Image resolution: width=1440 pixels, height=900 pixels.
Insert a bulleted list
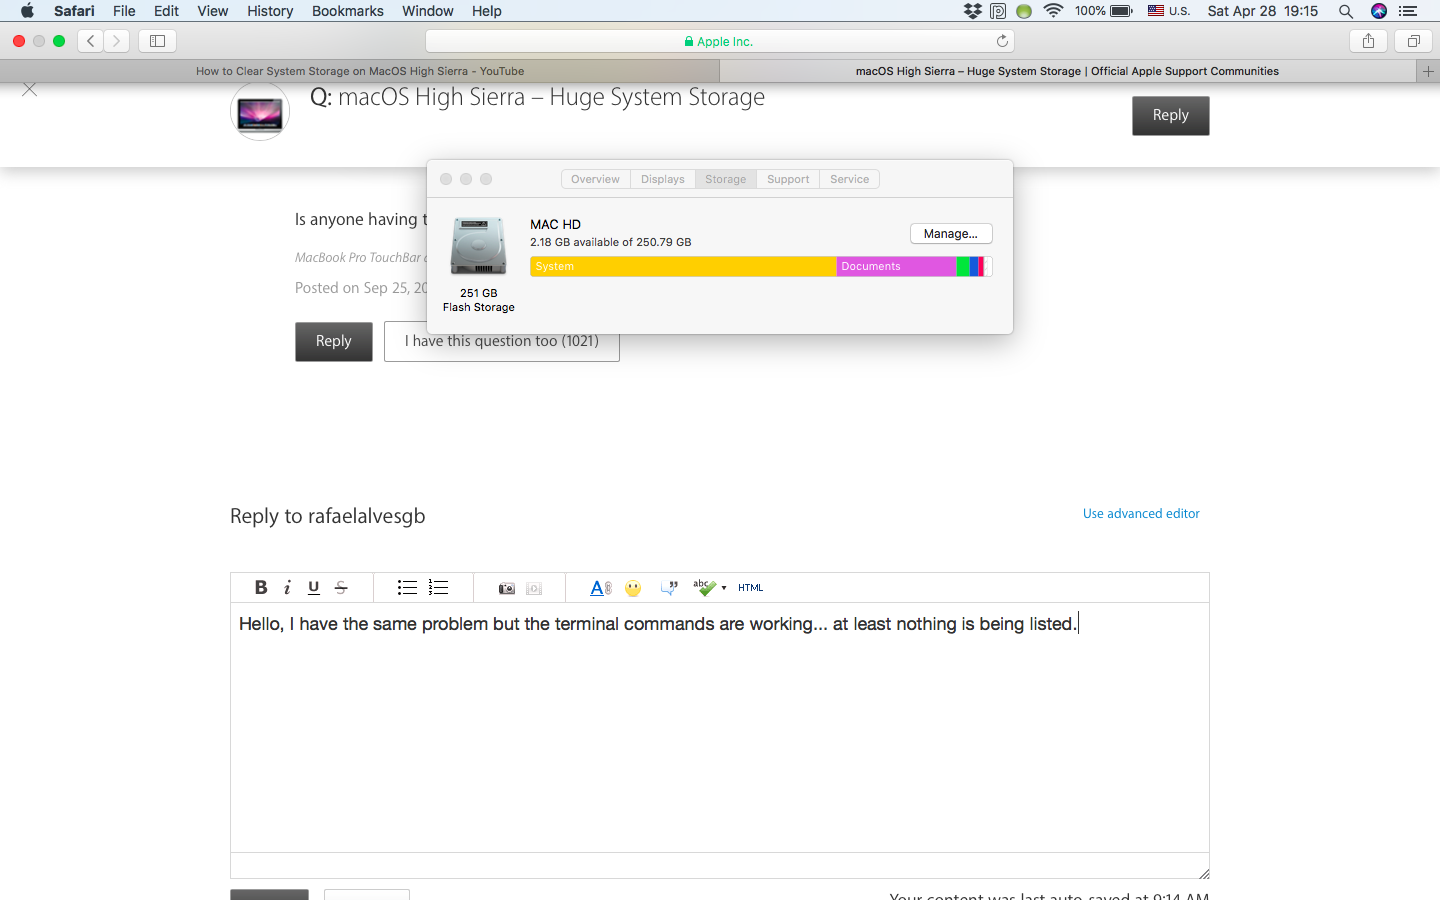pyautogui.click(x=407, y=588)
